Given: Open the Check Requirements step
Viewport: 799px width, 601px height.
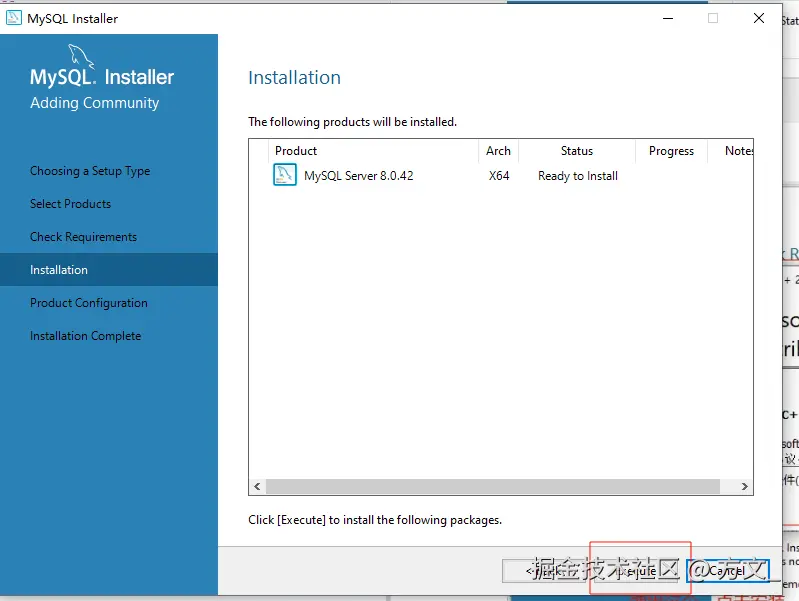Looking at the screenshot, I should [x=83, y=237].
